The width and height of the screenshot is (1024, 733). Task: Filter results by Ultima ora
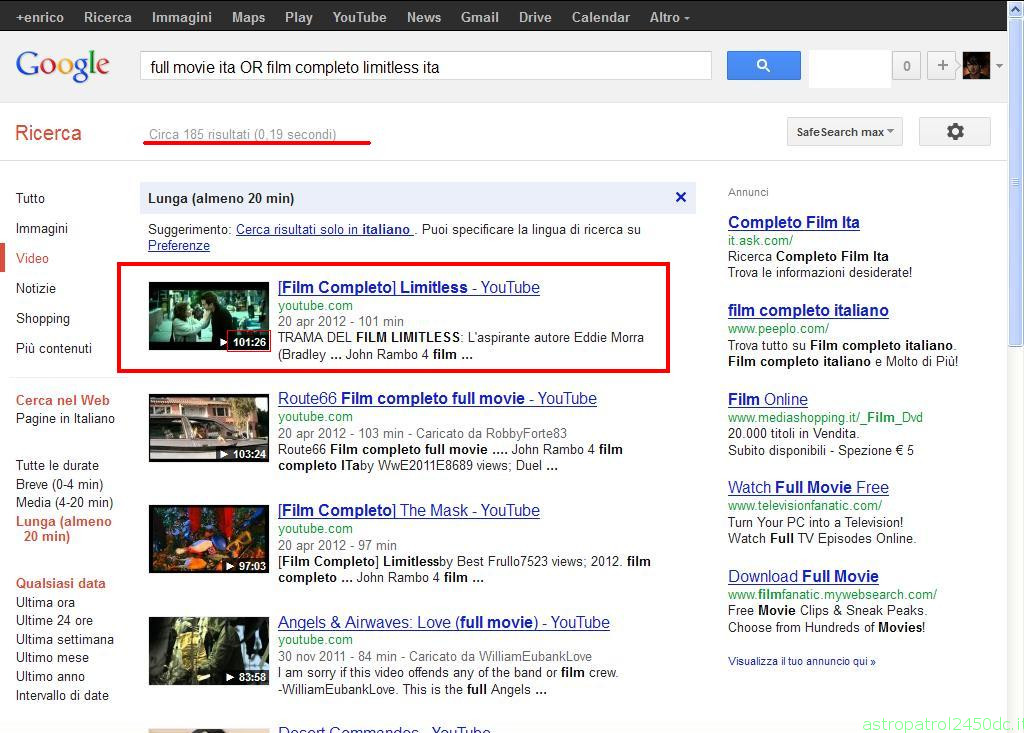[45, 602]
